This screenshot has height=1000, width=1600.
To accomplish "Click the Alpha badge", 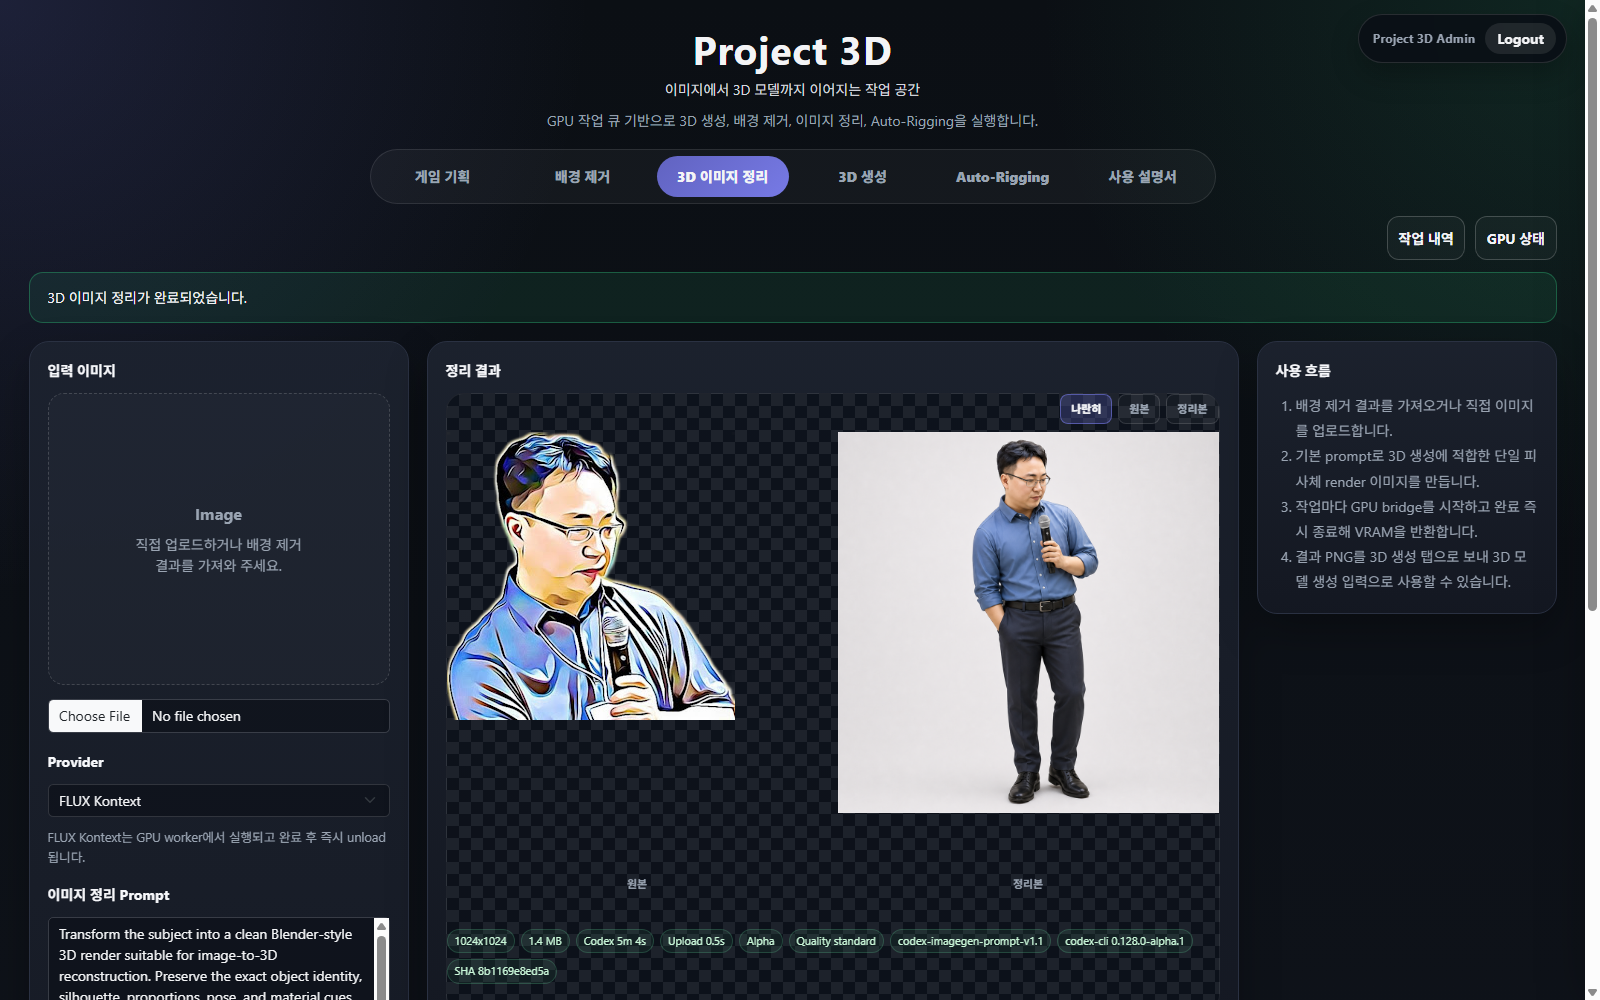I will click(x=760, y=941).
